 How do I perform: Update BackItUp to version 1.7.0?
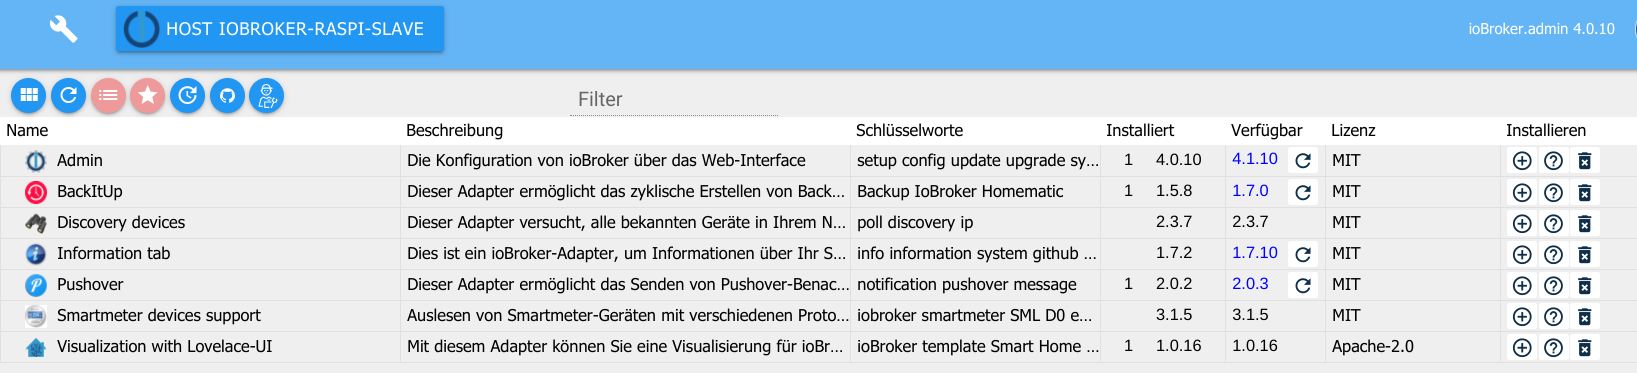click(1302, 192)
